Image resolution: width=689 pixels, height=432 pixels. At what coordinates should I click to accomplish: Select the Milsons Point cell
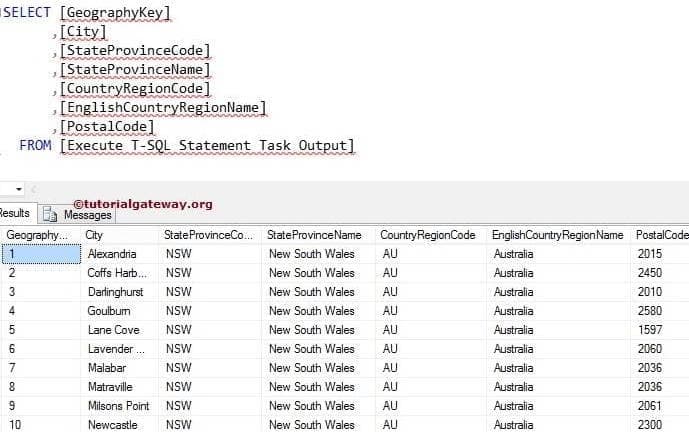pos(120,406)
